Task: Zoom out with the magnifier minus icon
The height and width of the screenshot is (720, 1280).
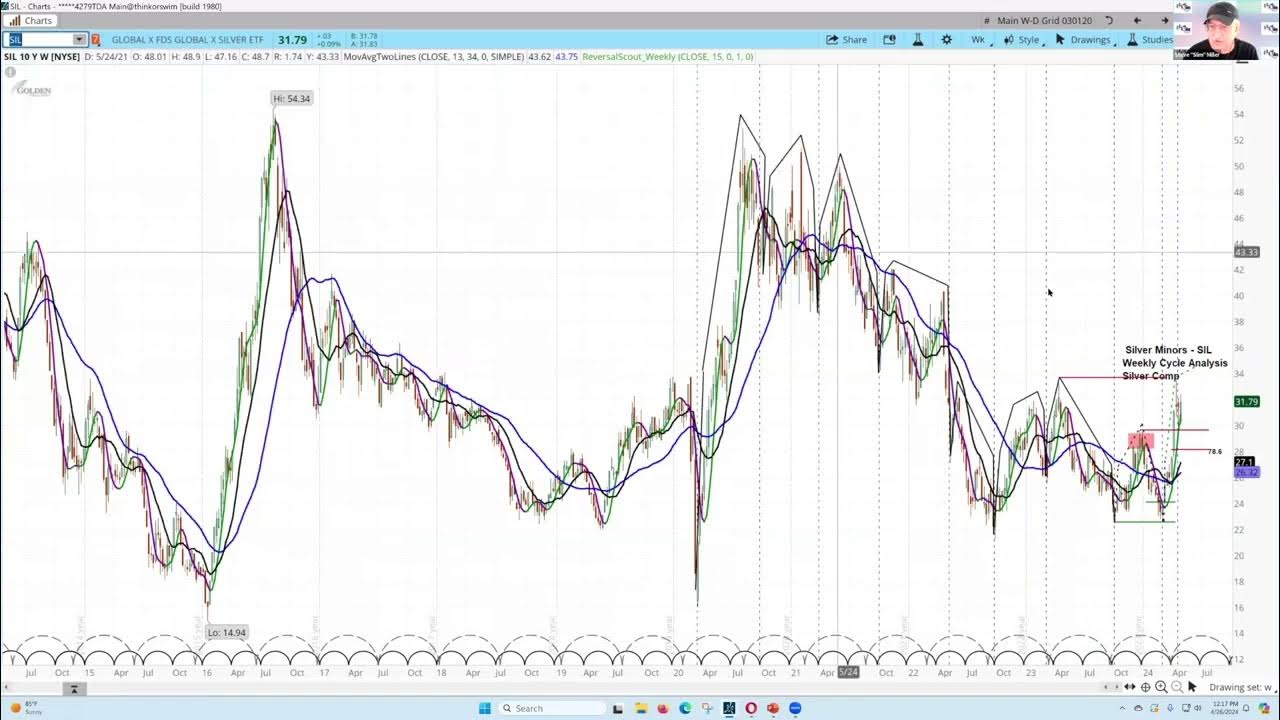Action: 1177,687
